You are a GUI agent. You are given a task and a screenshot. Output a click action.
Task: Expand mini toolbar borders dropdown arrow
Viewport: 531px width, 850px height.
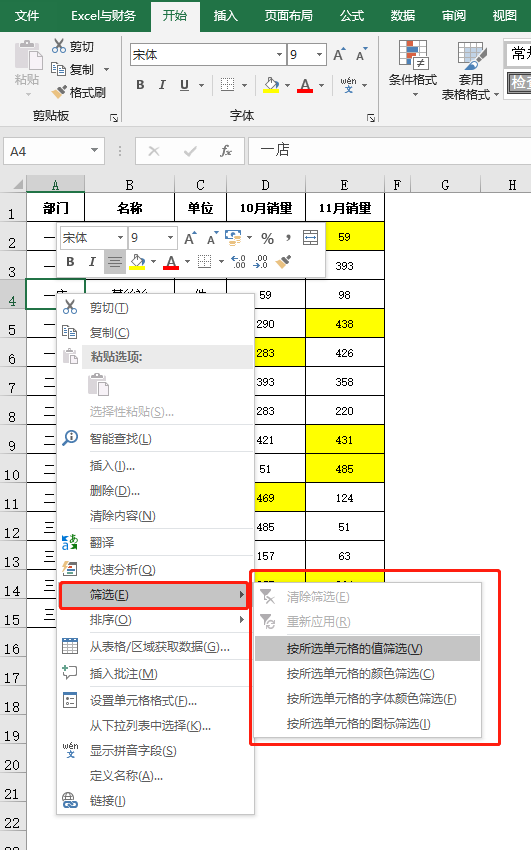tap(221, 262)
